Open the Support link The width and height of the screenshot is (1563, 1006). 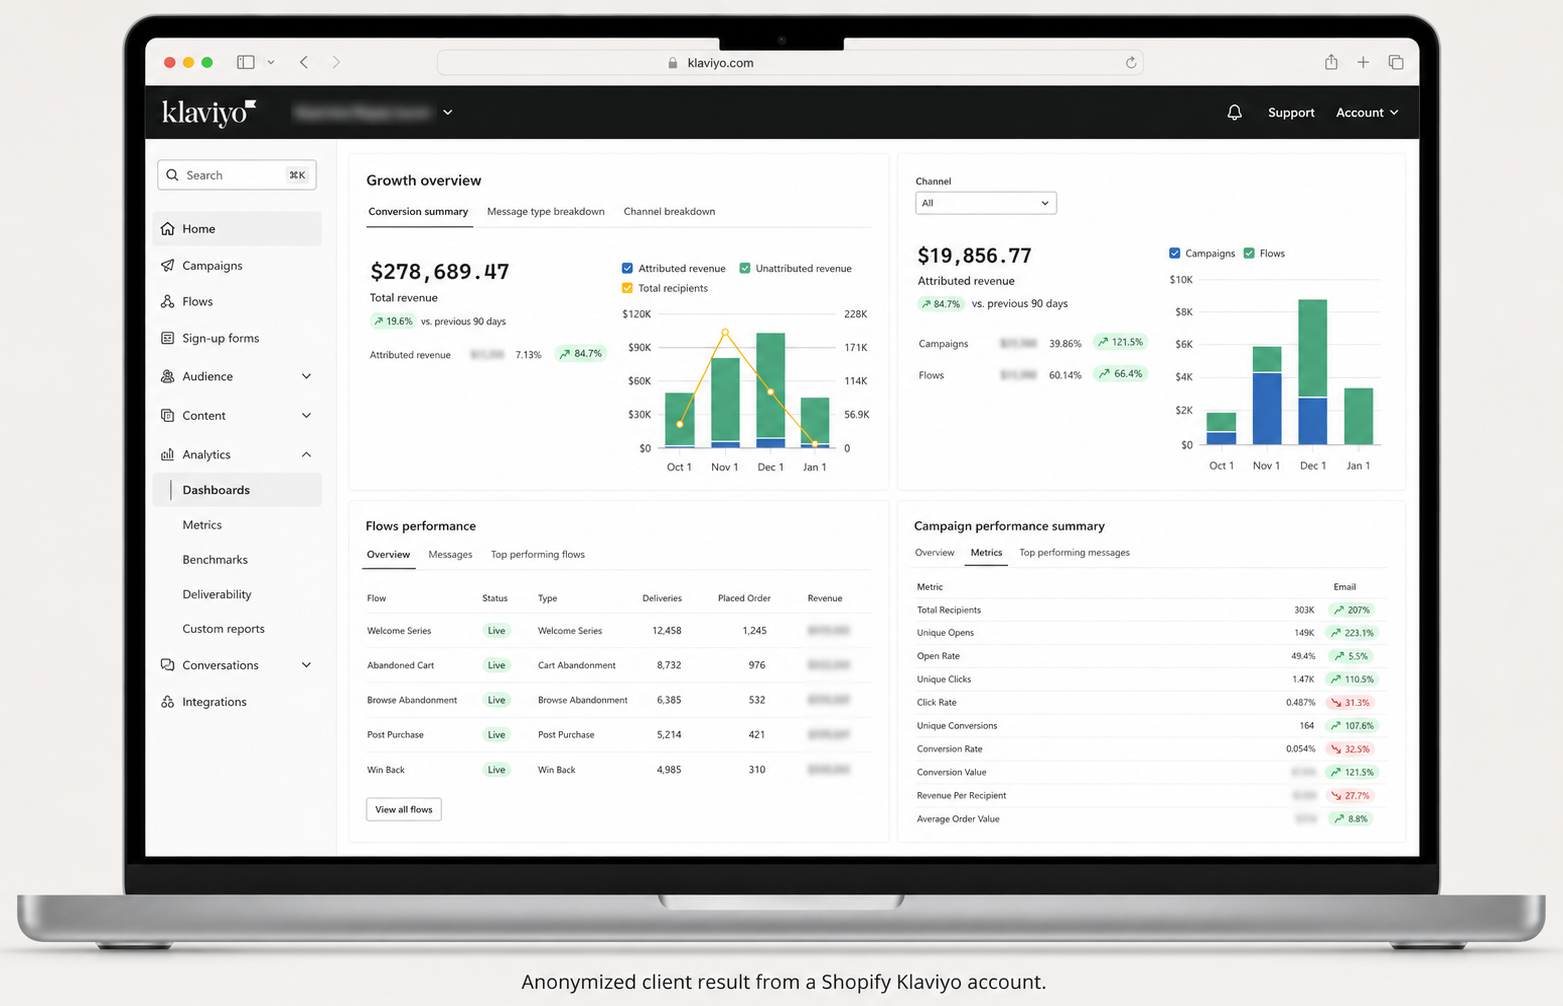point(1291,112)
